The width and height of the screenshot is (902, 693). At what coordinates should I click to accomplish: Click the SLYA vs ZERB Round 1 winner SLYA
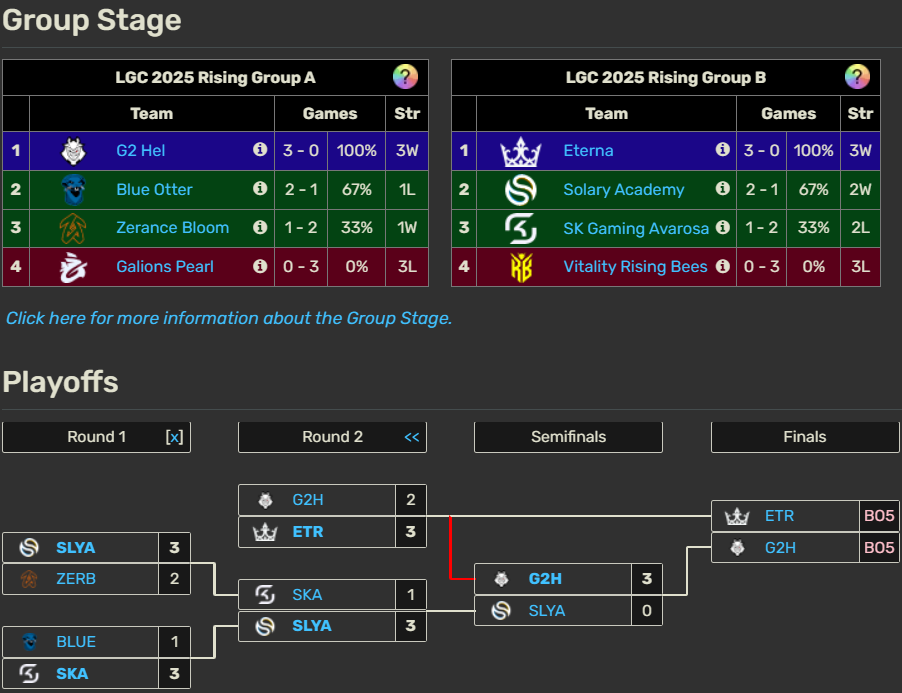click(76, 548)
